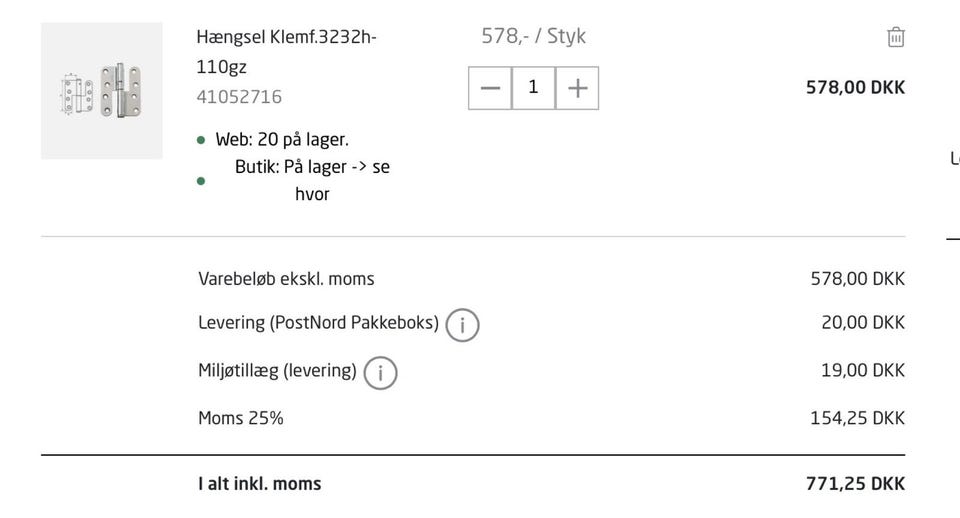
Task: Click the grand total 771,25 DKK
Action: tap(855, 484)
